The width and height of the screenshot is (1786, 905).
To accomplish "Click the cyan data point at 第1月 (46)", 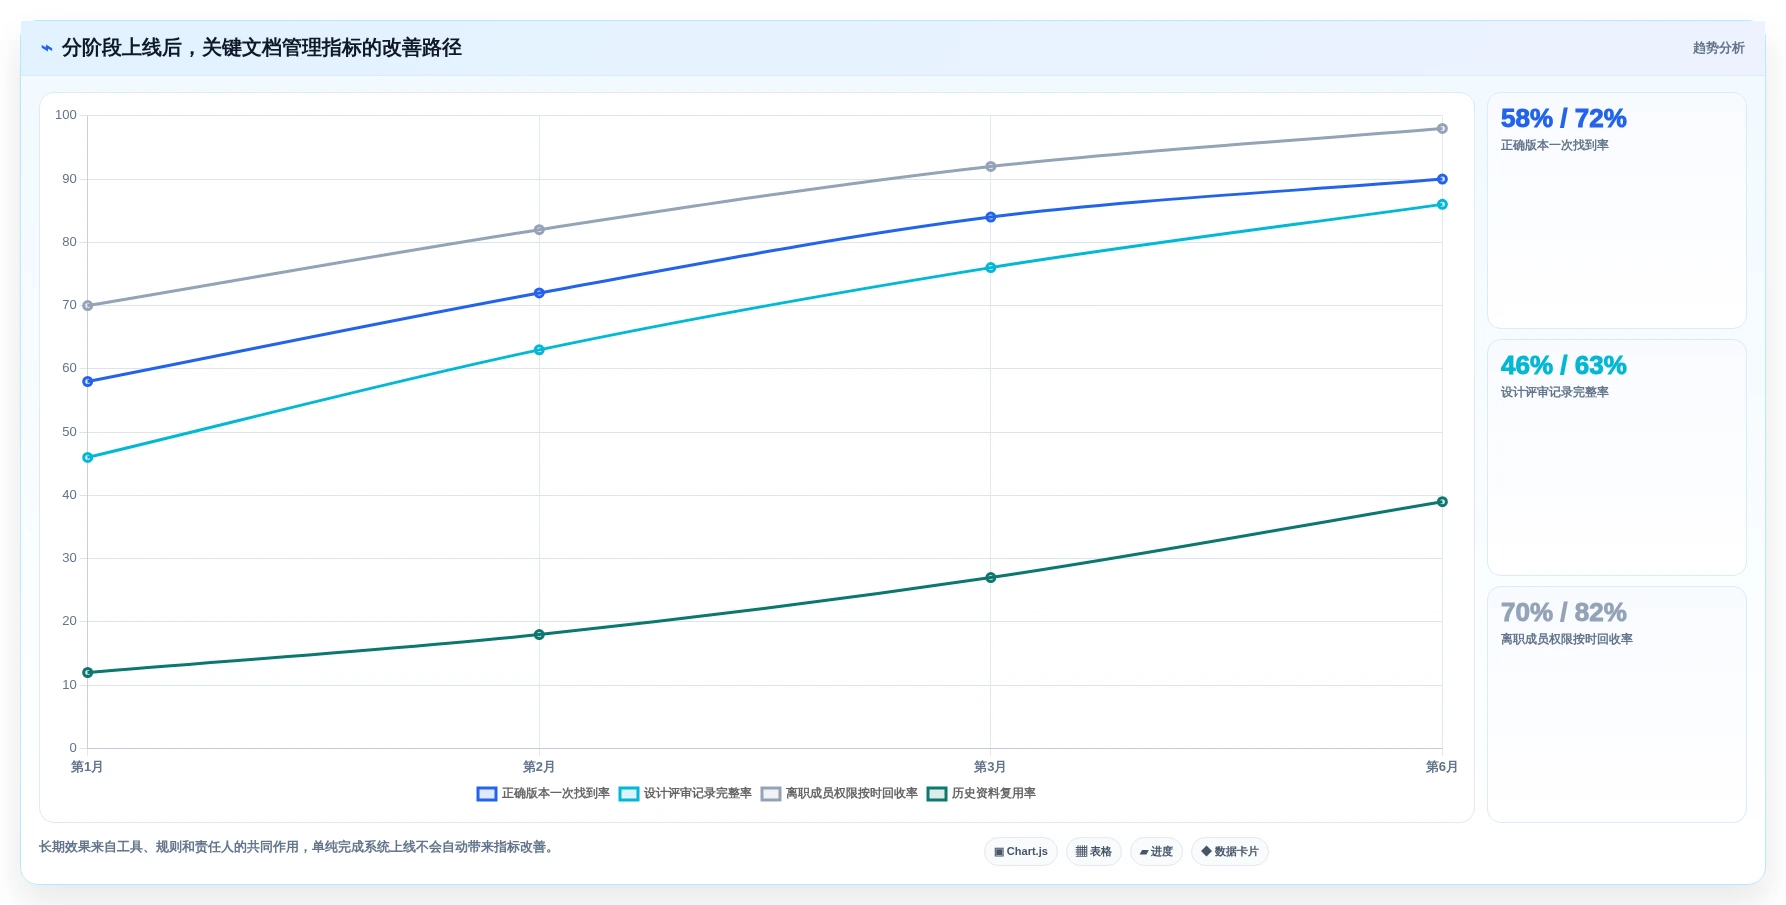I will pyautogui.click(x=88, y=458).
